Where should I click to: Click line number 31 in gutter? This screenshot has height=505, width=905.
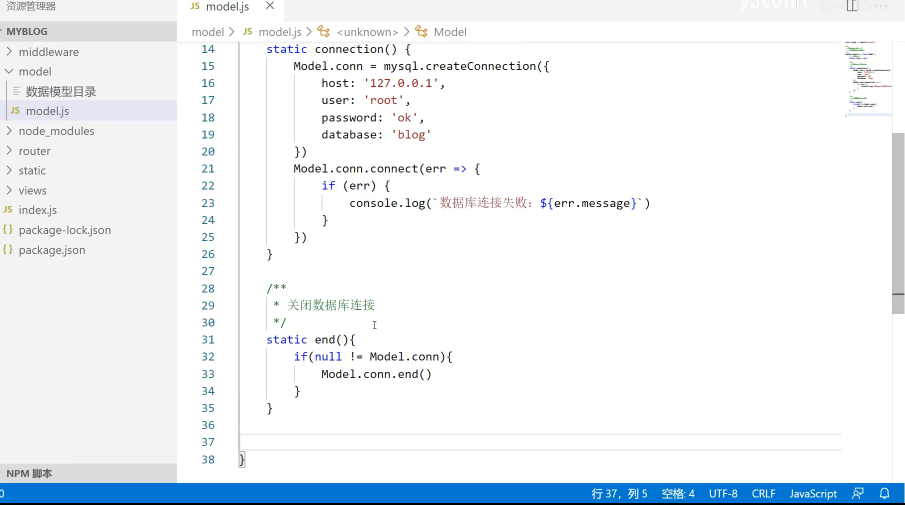tap(208, 339)
